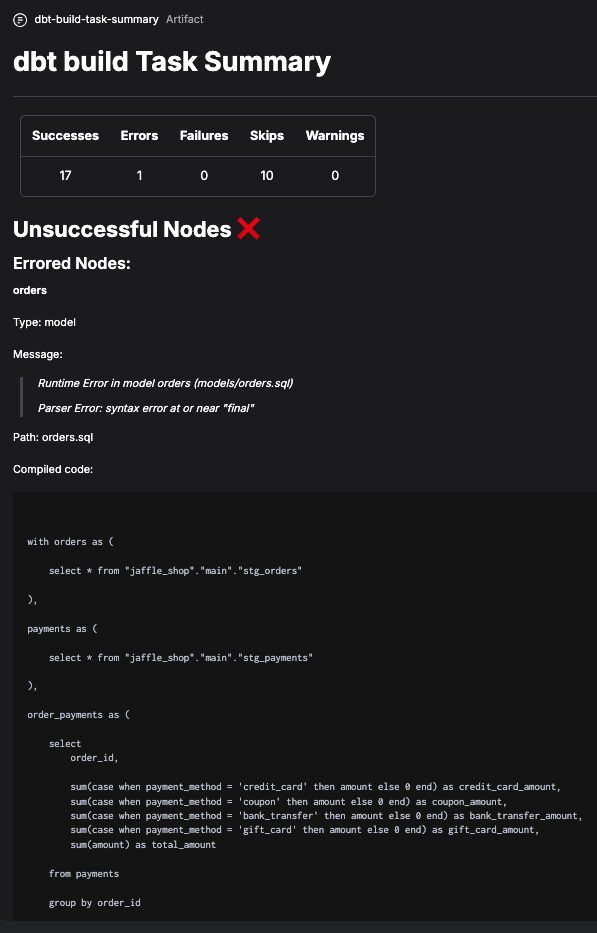
Task: Click the Failures column header
Action: [204, 136]
